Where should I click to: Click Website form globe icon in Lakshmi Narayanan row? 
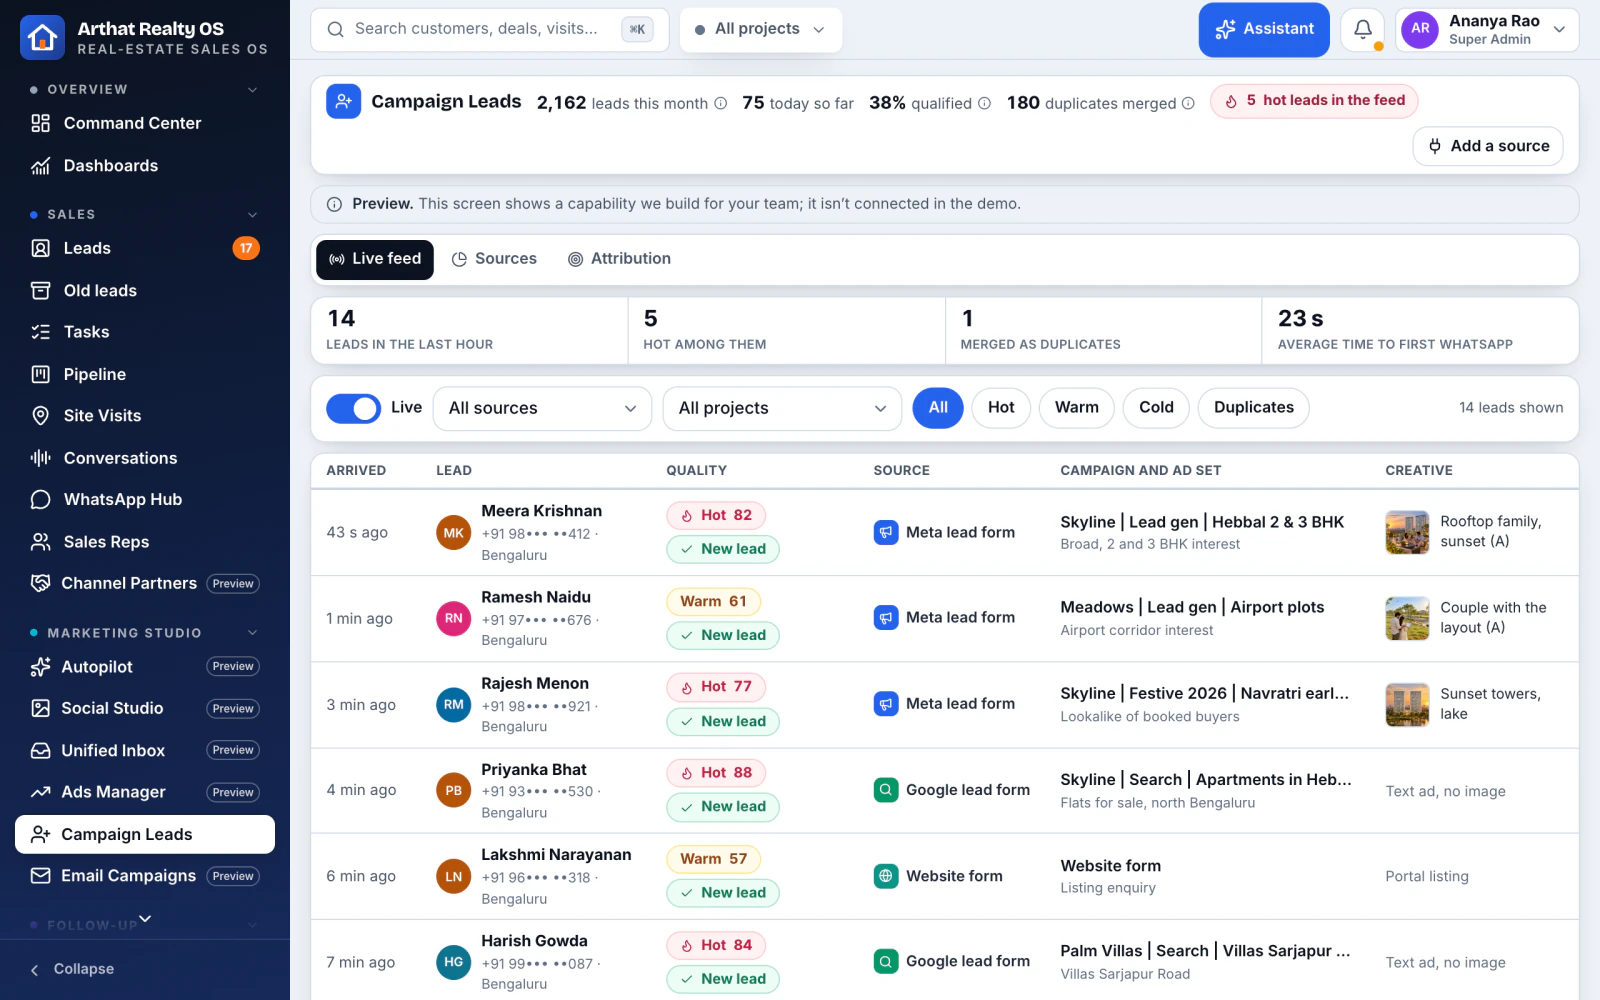tap(885, 876)
